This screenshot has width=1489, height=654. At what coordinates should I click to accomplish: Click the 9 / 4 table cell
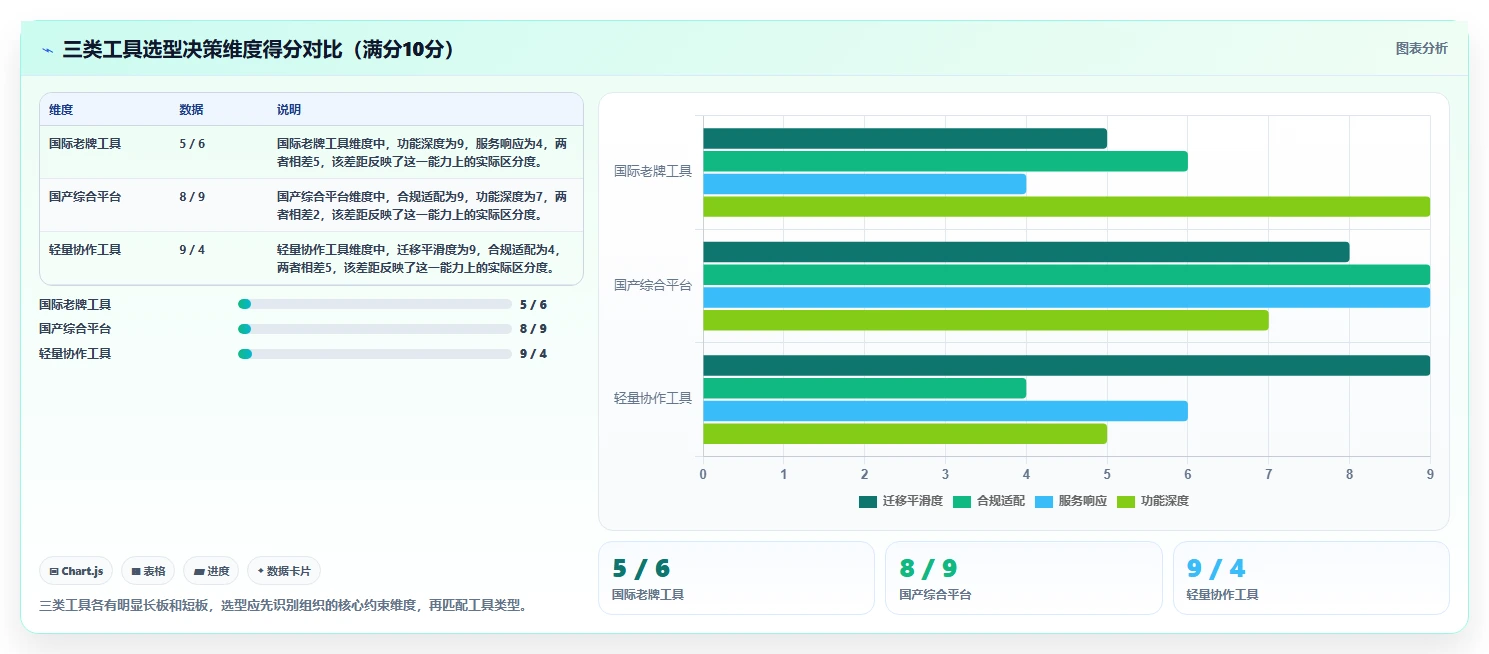[x=192, y=250]
